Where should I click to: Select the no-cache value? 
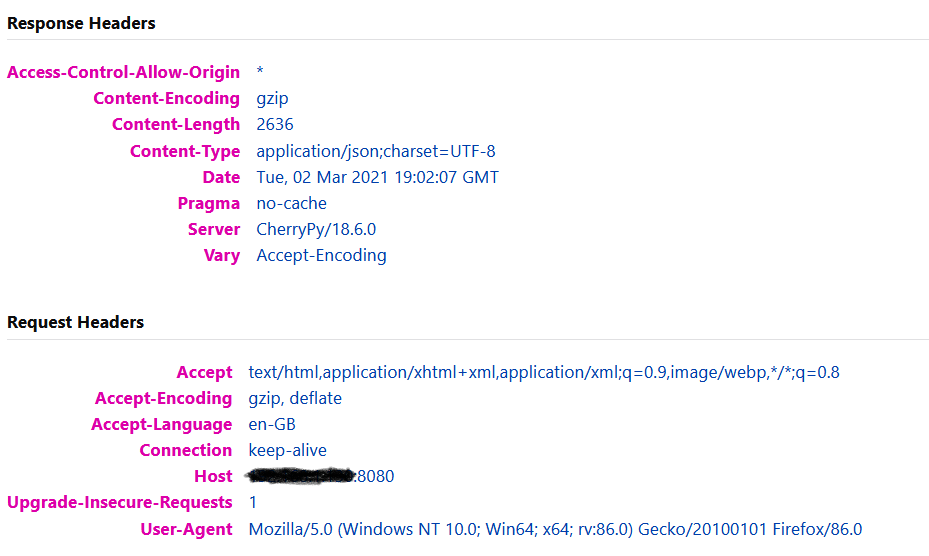[x=291, y=203]
